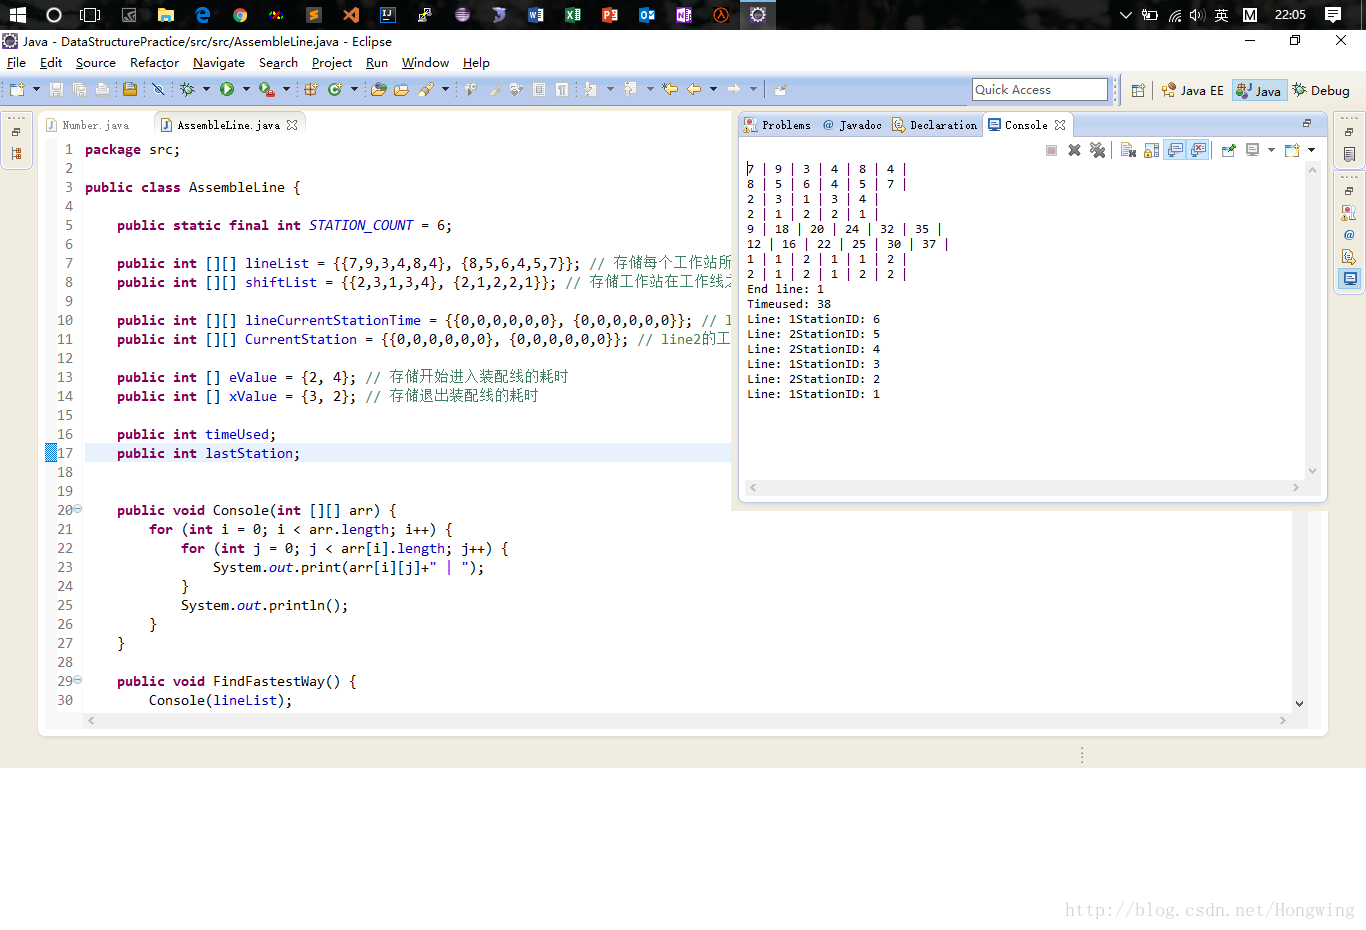Click the Open Console icon
Viewport: 1366px width, 930px height.
1292,150
